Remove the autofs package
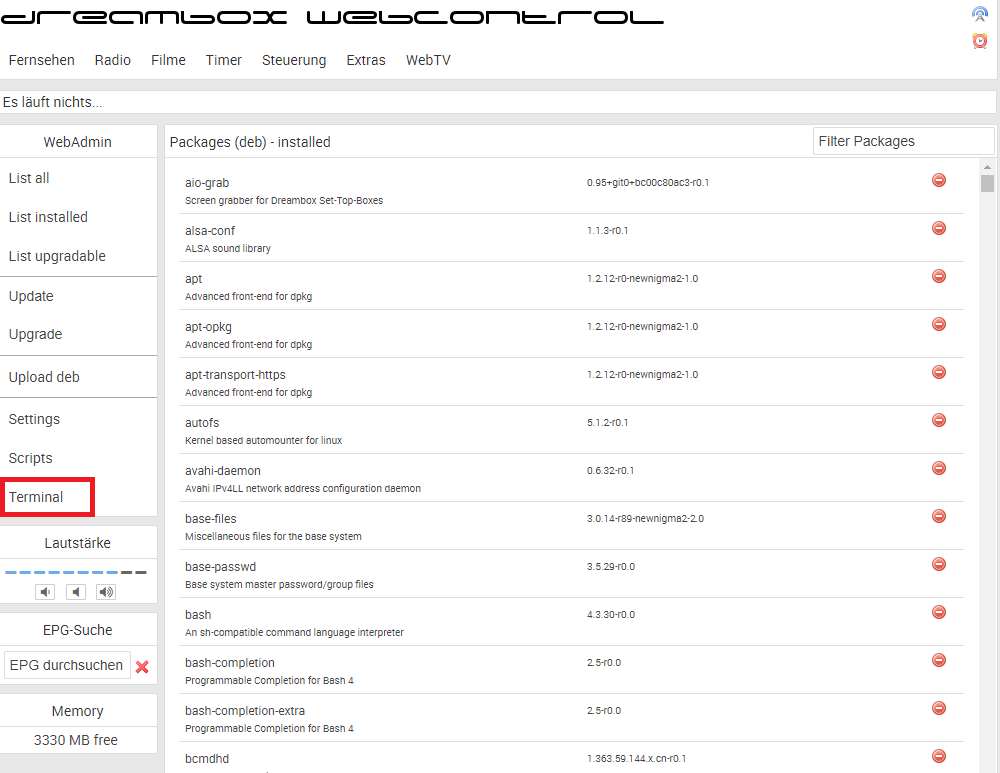This screenshot has height=773, width=1000. (939, 420)
